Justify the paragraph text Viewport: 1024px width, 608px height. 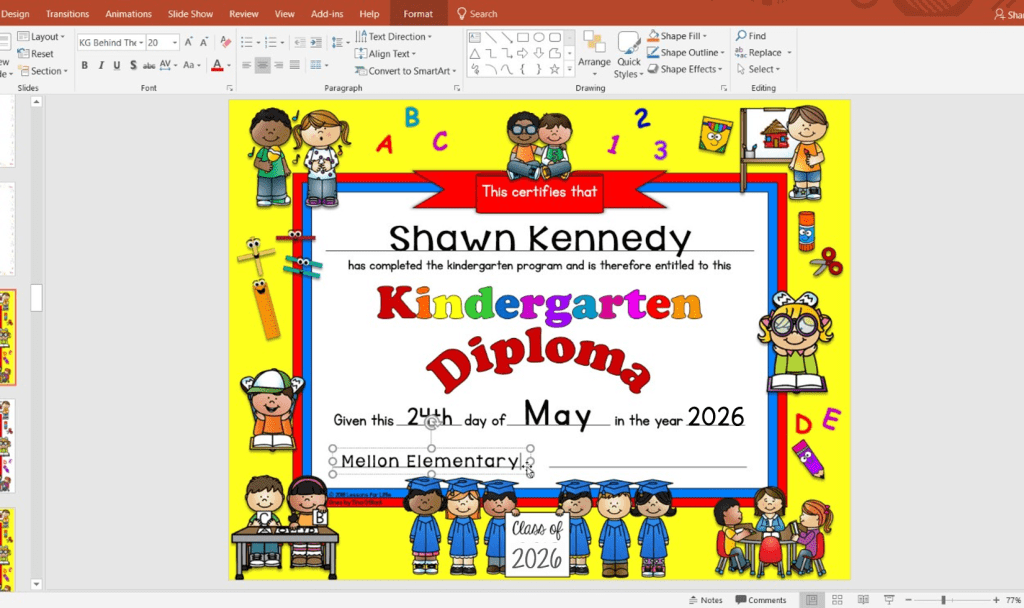(x=295, y=65)
